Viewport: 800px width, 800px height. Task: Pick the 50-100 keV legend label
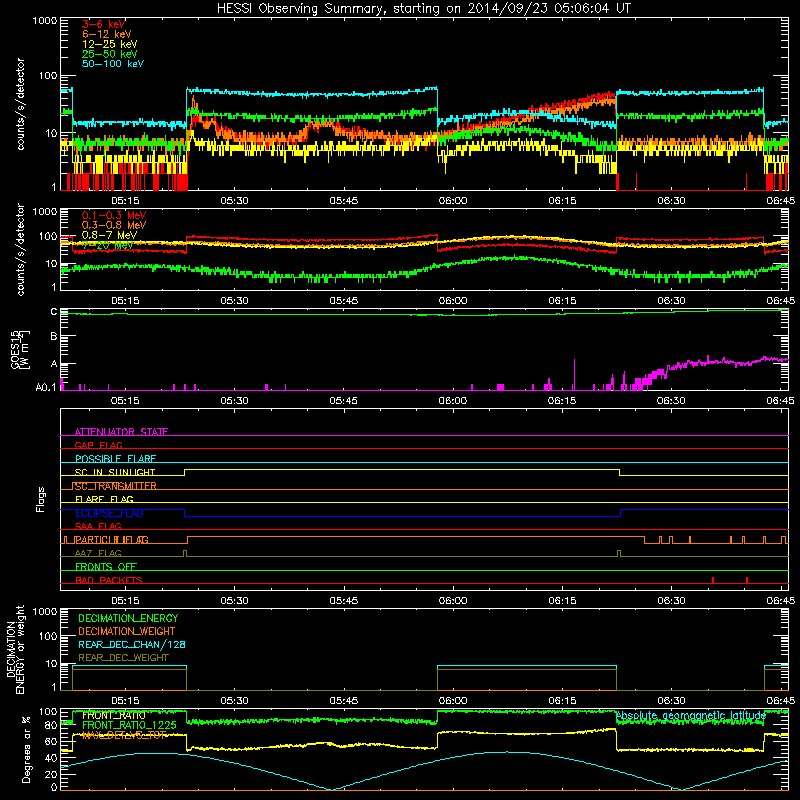(x=113, y=64)
